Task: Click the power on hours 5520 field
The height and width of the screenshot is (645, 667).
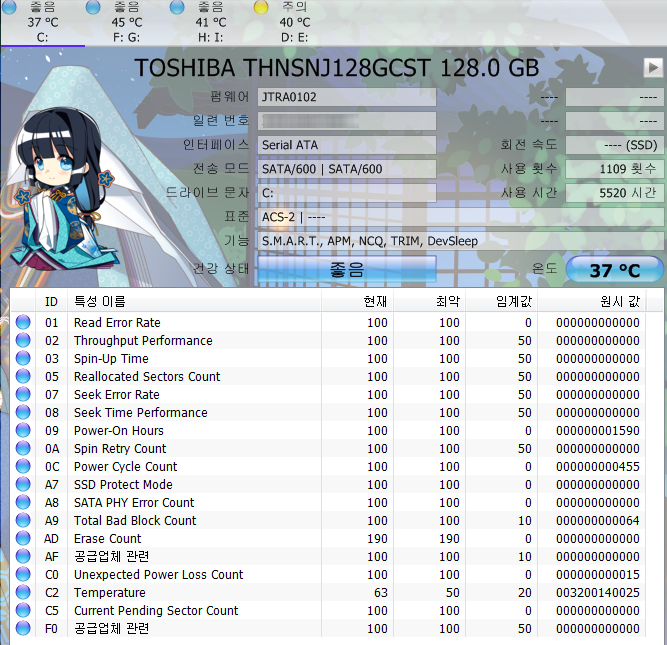Action: 614,193
